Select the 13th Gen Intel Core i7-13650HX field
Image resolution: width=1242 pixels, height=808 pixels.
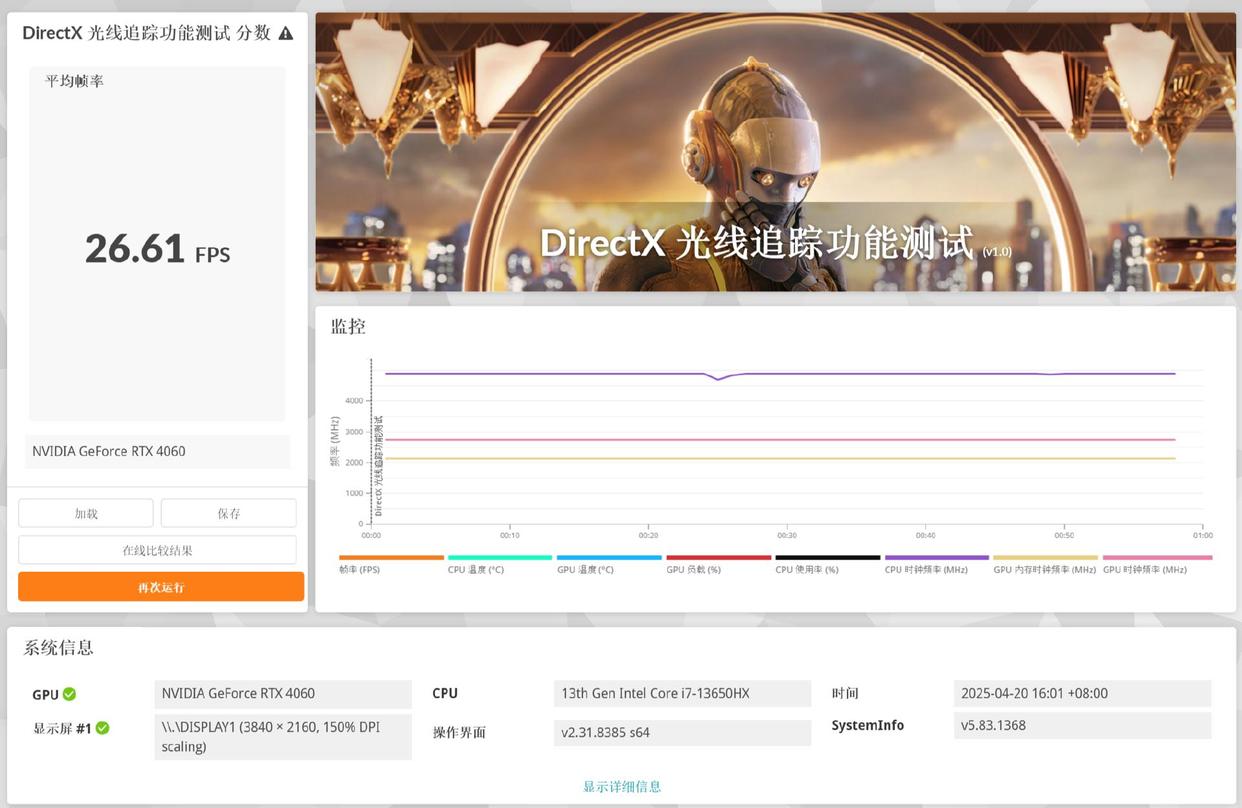(x=682, y=693)
